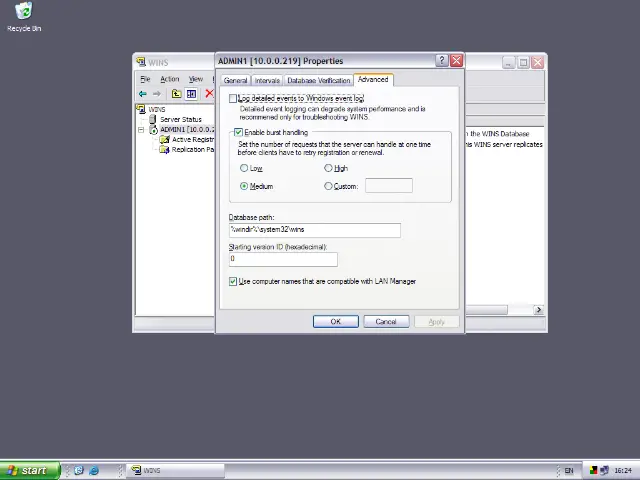The height and width of the screenshot is (480, 640).
Task: Click the WINS title bar icon
Action: 141,62
